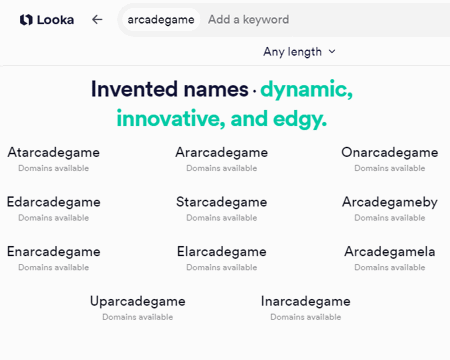Choose the name Arcadegamela

390,252
